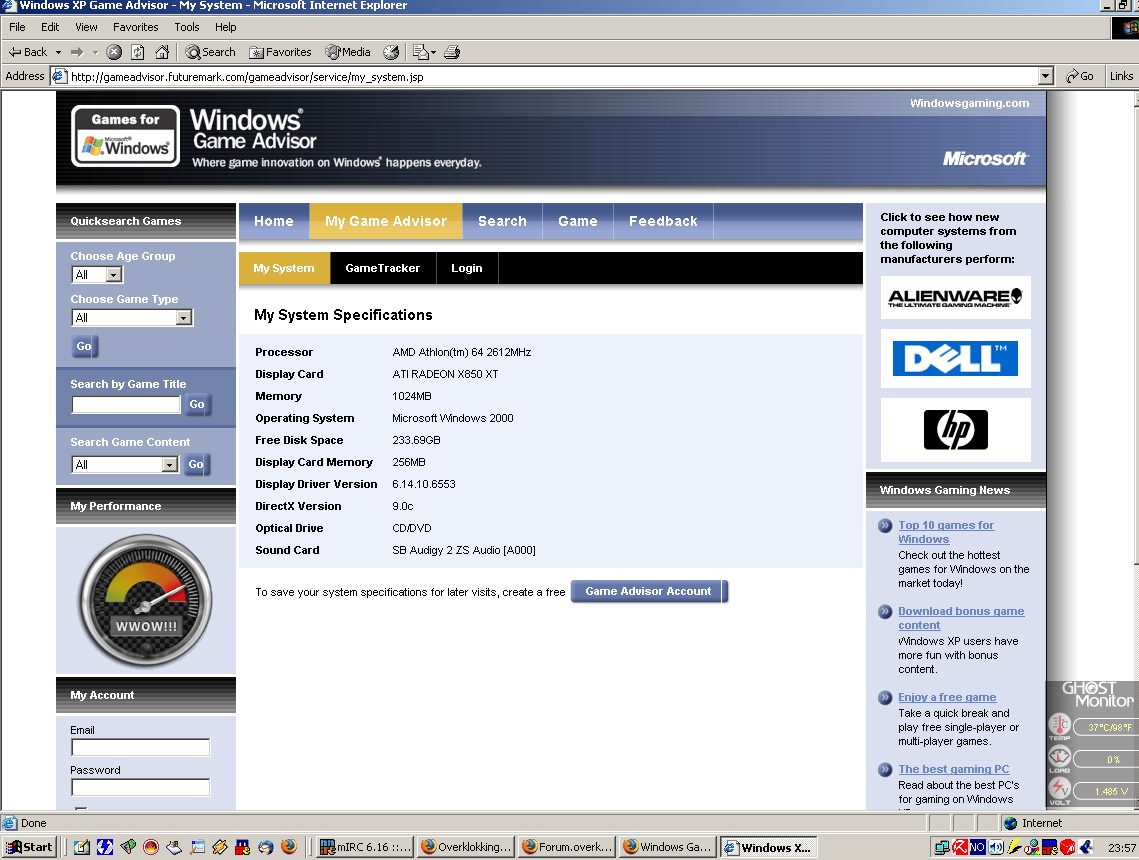Open the Windowsgaming.com link
1139x860 pixels.
(969, 103)
